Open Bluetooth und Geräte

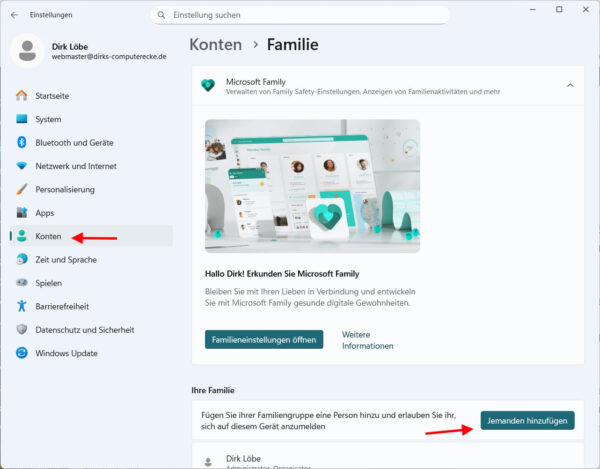tap(91, 142)
